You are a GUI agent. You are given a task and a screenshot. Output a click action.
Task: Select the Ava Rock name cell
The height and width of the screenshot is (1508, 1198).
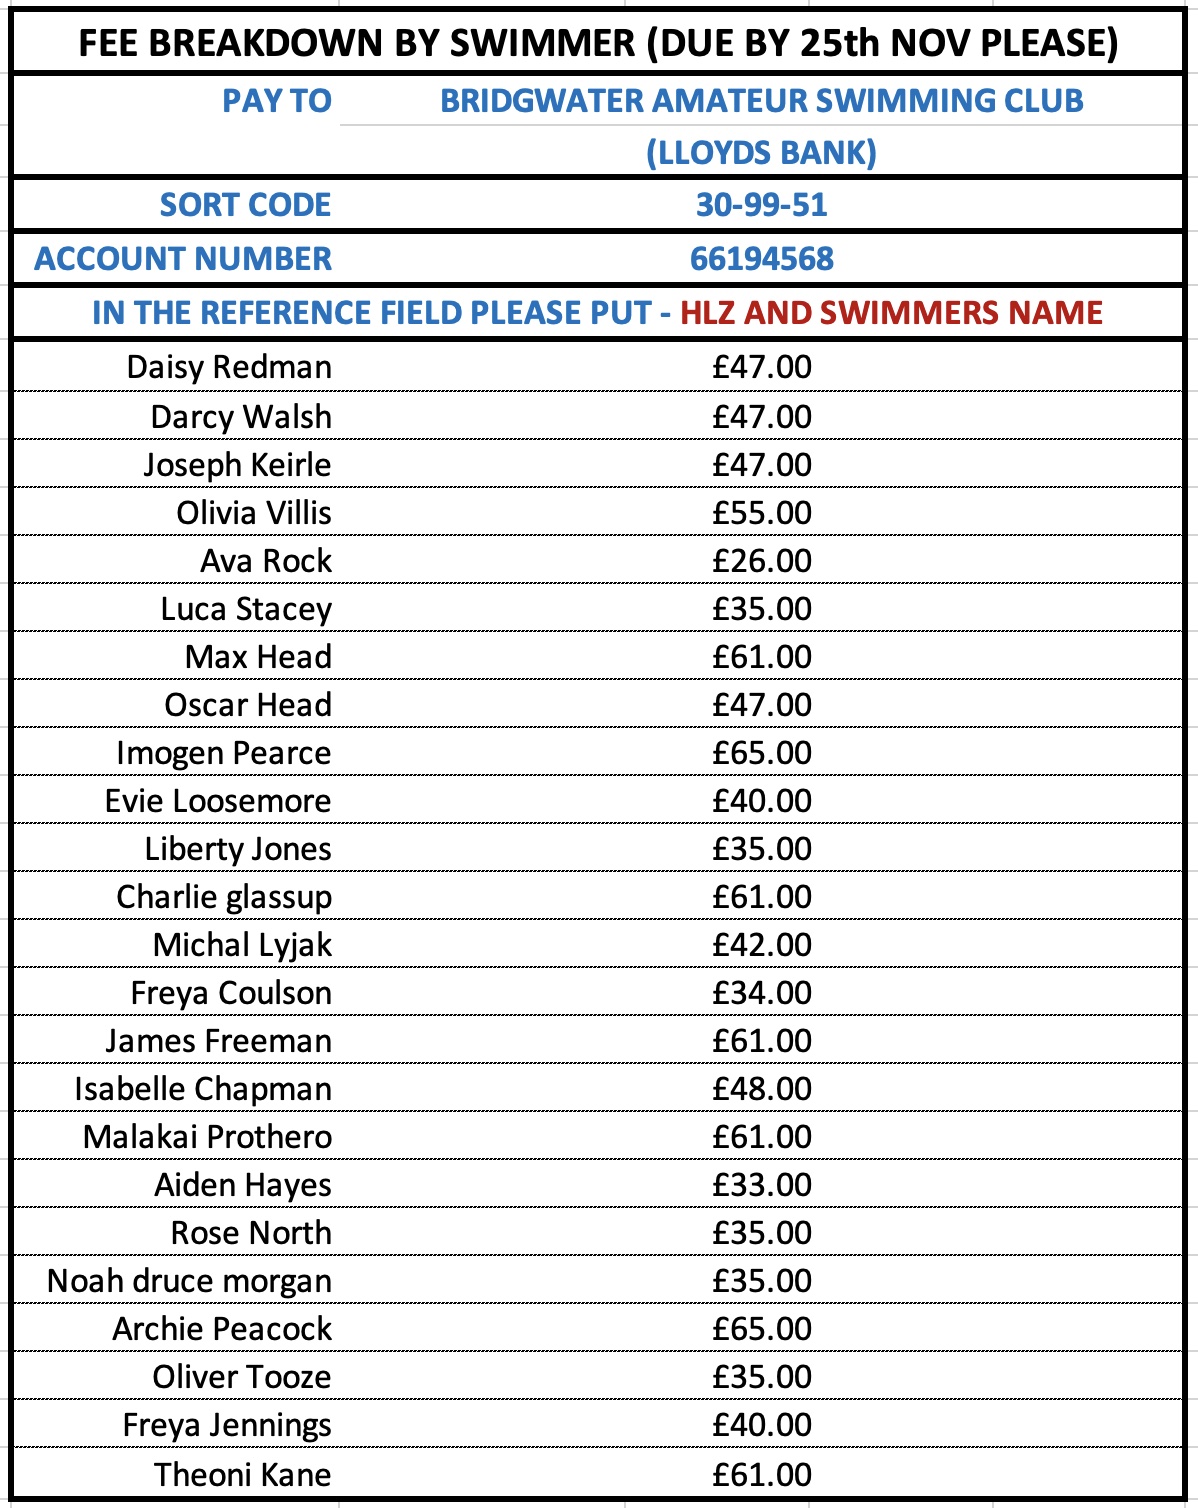265,561
